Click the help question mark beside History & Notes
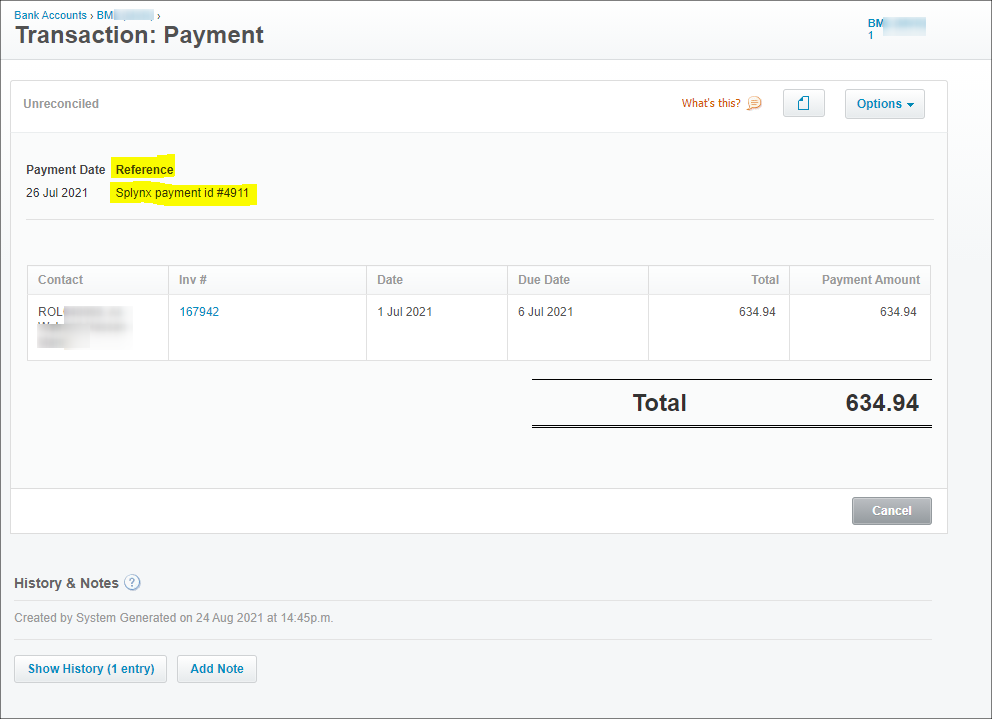Viewport: 992px width, 719px height. point(132,582)
